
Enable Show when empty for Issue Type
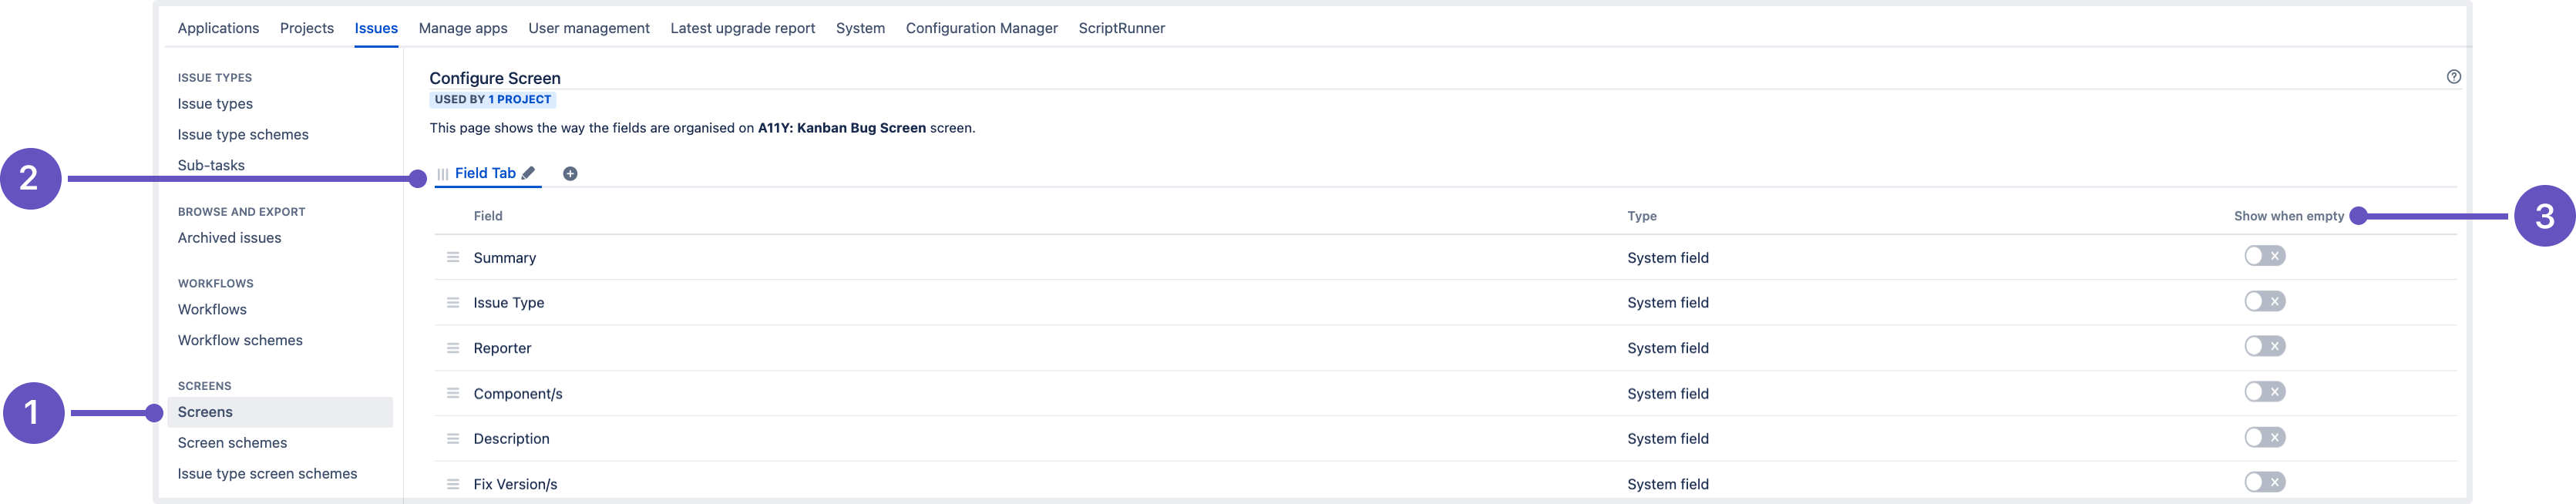[2264, 302]
